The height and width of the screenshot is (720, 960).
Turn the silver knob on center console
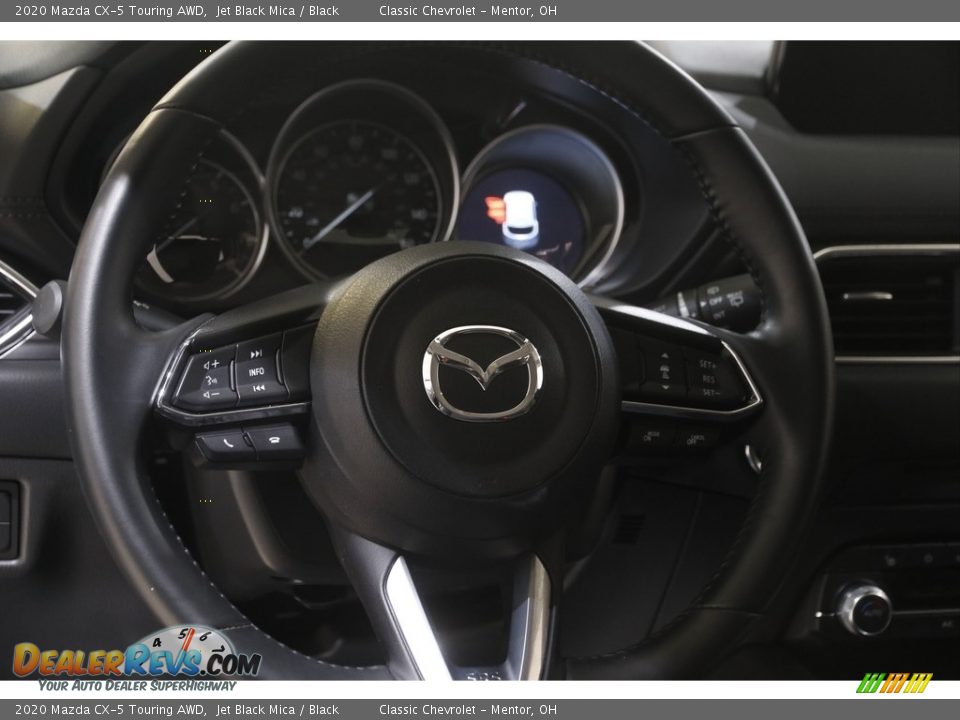(864, 609)
